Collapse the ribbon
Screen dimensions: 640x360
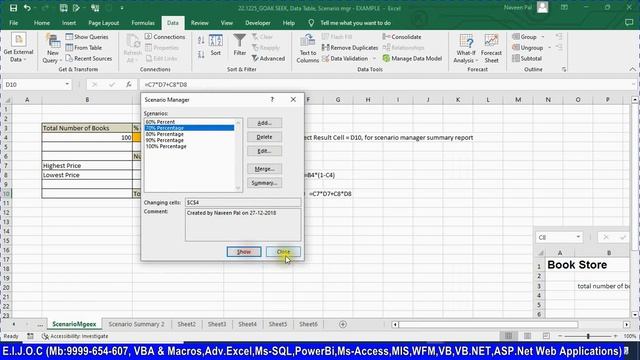click(x=632, y=69)
